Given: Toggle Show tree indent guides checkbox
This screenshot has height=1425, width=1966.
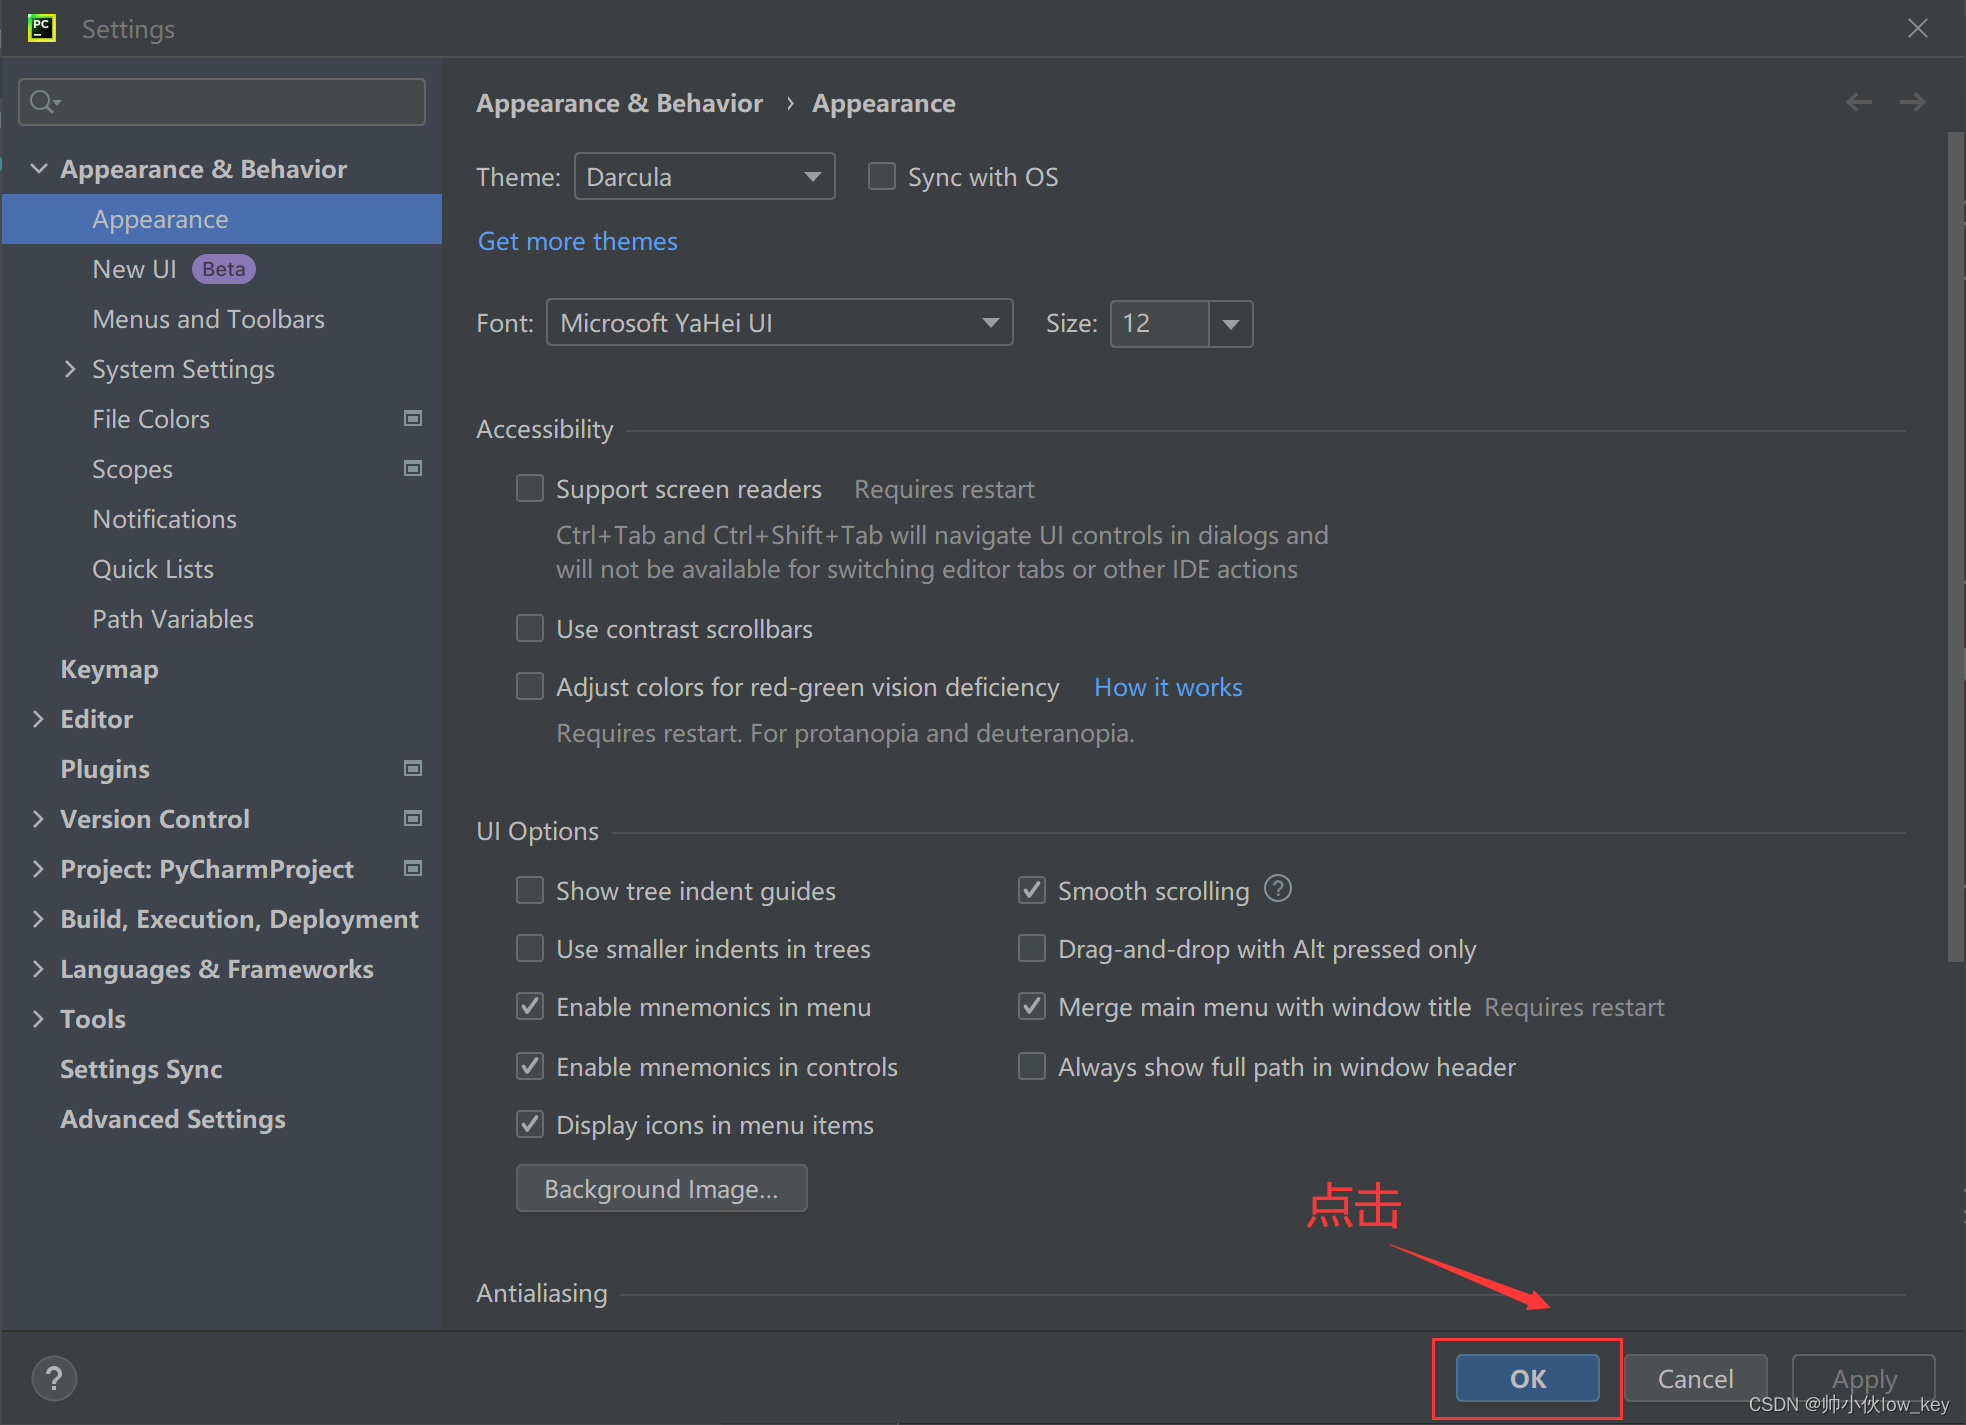Looking at the screenshot, I should (530, 889).
